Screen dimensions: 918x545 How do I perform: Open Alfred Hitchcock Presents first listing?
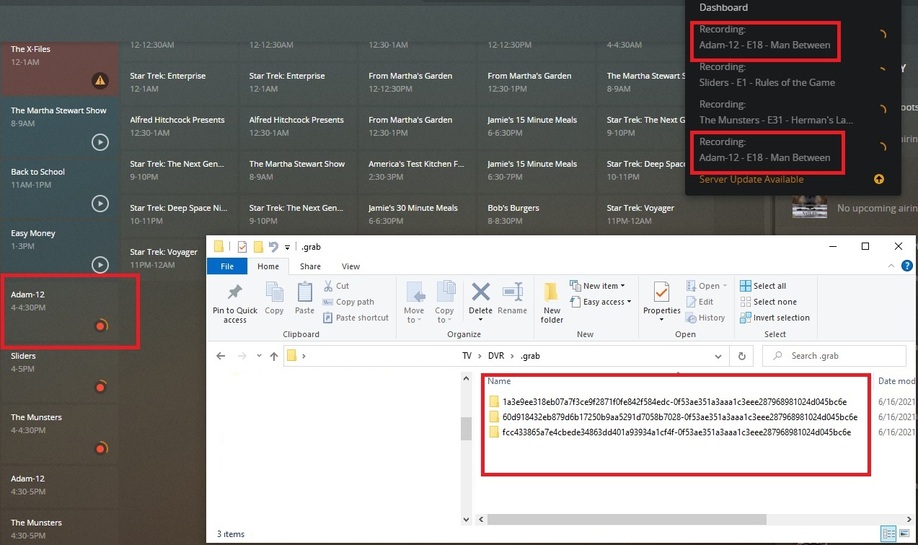180,126
